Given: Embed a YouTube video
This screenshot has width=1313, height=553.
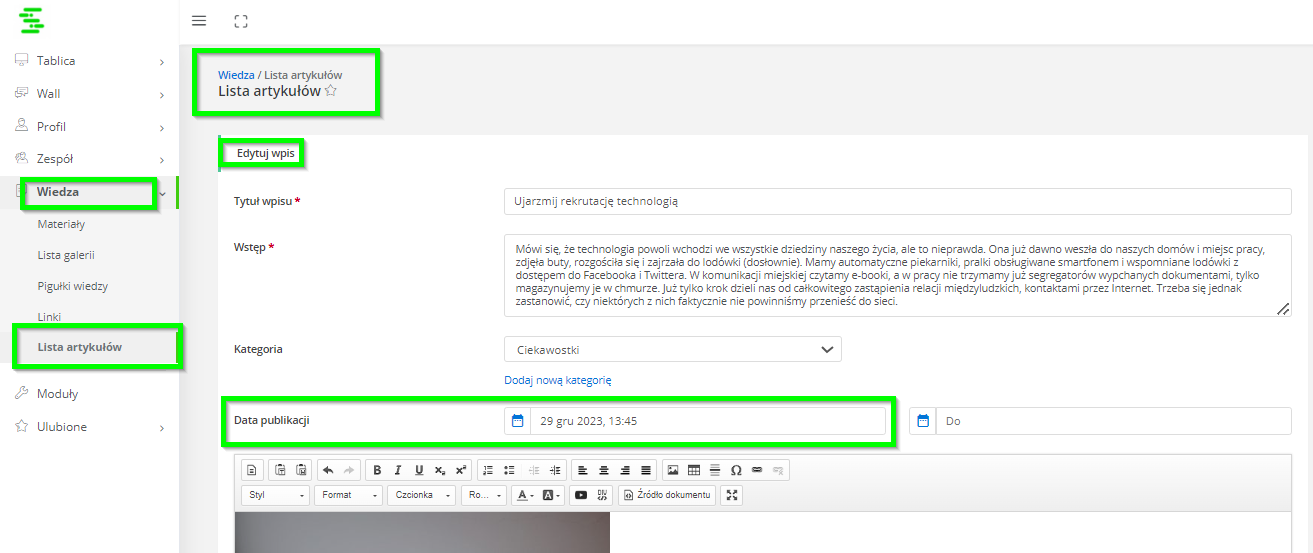Looking at the screenshot, I should pos(581,495).
